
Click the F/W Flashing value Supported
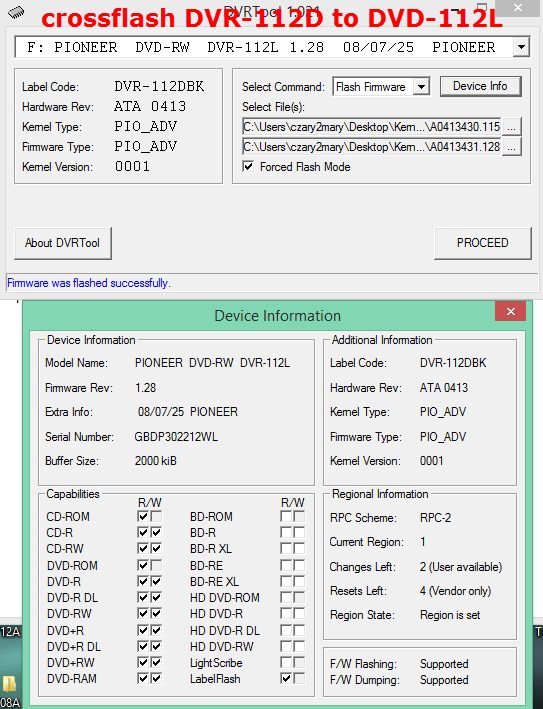click(x=444, y=664)
